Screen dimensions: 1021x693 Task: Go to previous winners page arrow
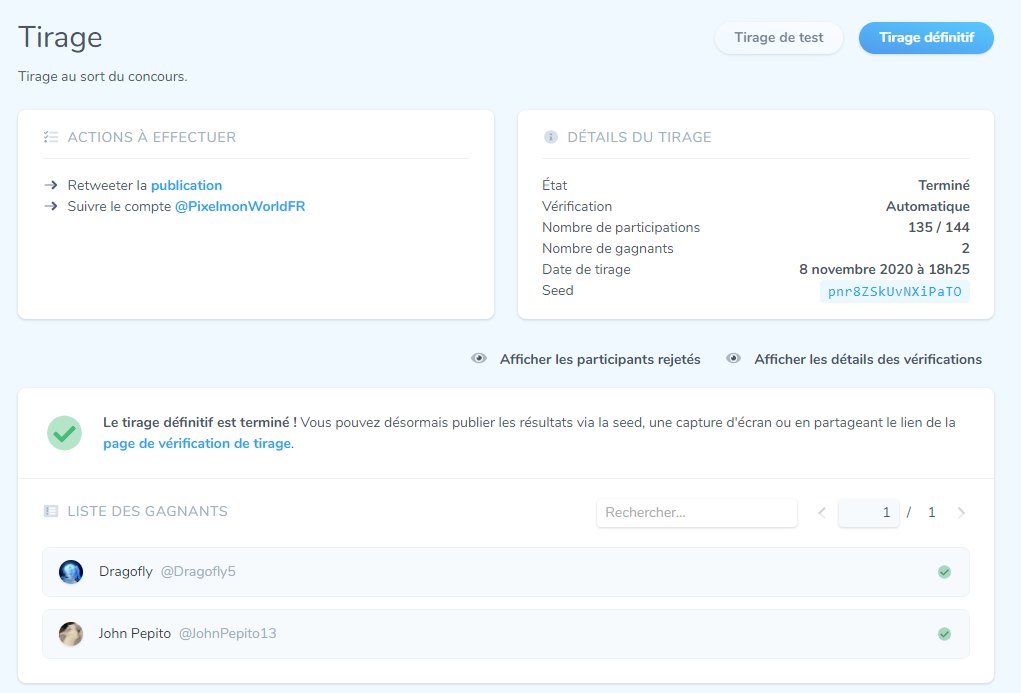[822, 513]
